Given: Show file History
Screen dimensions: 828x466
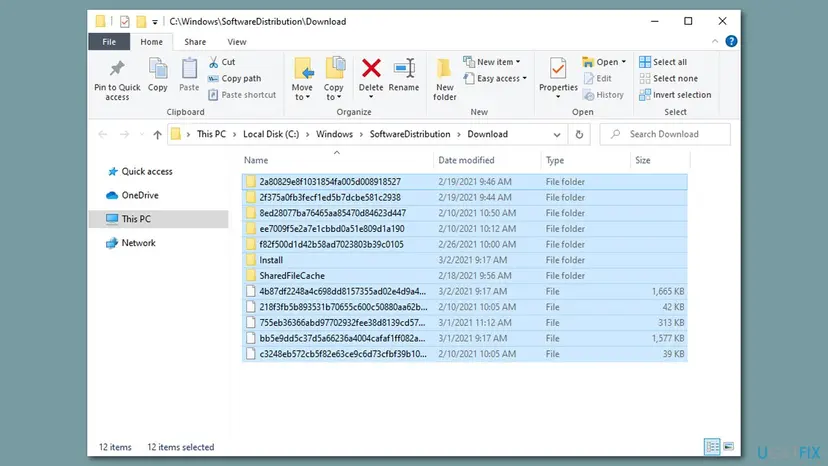Looking at the screenshot, I should click(603, 95).
